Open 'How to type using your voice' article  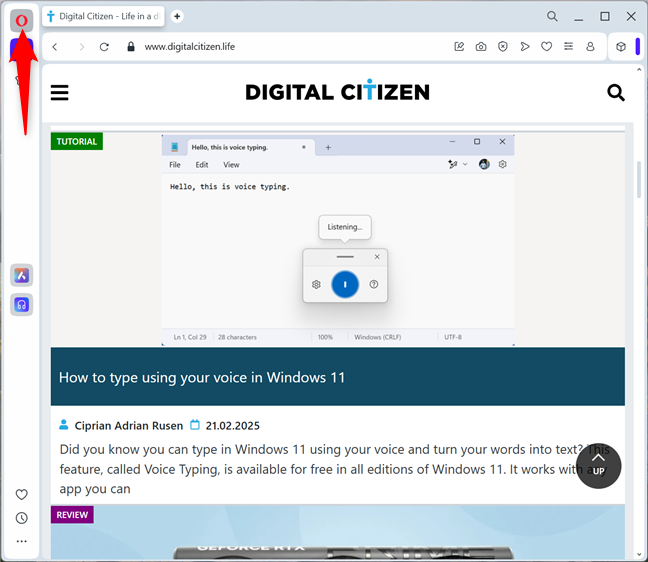point(202,377)
